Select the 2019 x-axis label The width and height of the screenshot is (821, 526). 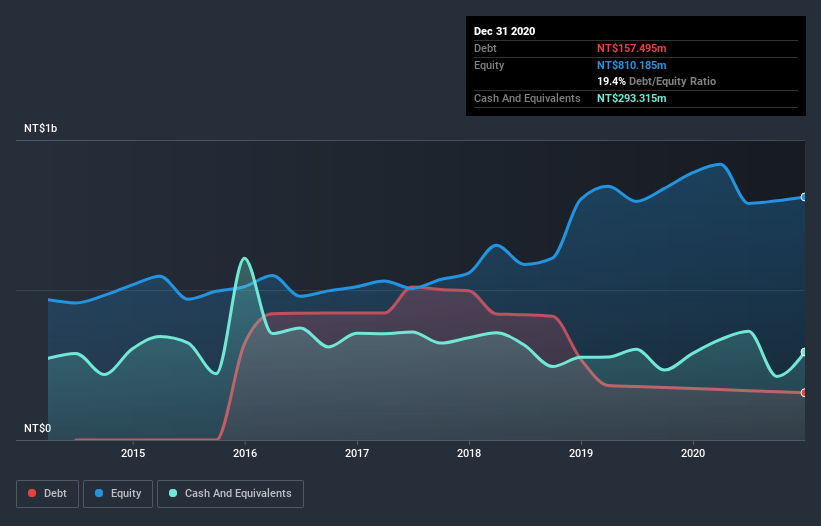(x=581, y=453)
